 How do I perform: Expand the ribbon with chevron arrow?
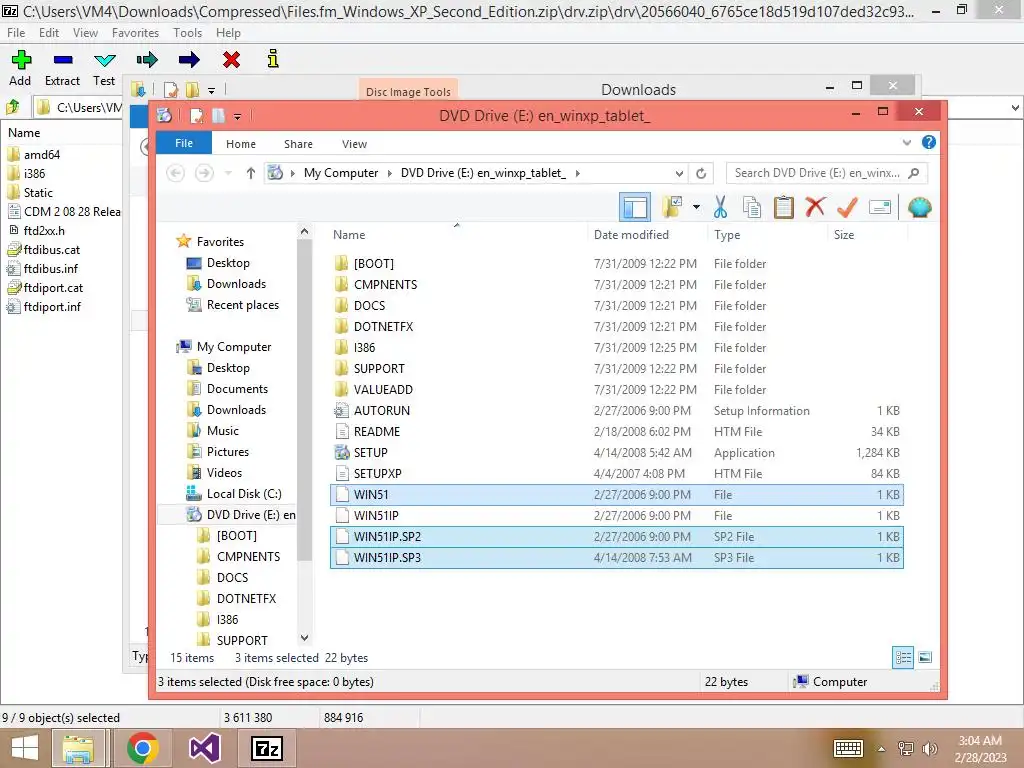point(906,142)
